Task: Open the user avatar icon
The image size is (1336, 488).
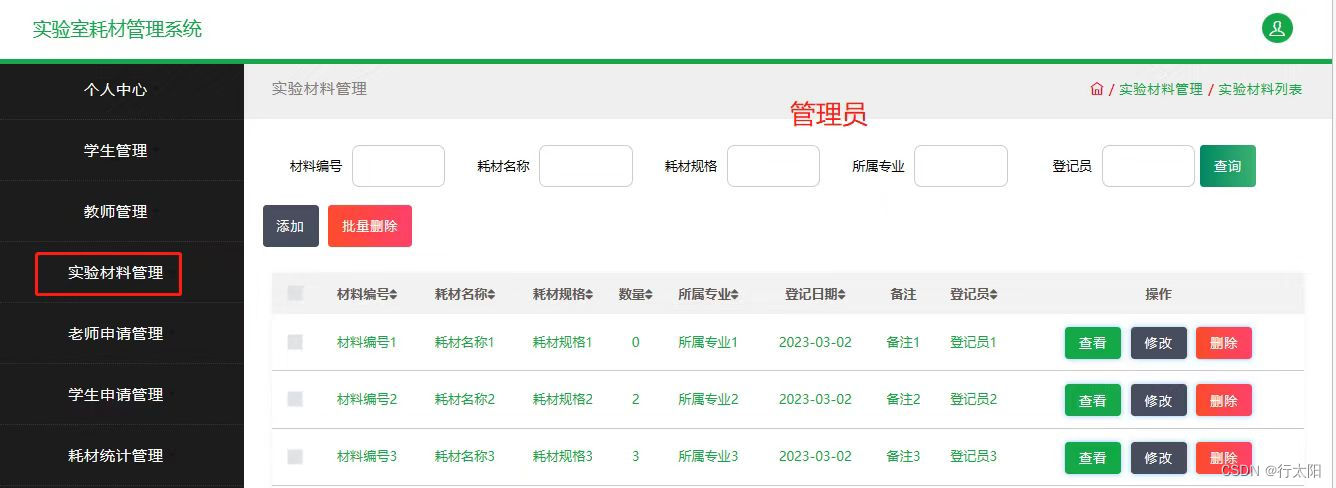Action: point(1277,28)
